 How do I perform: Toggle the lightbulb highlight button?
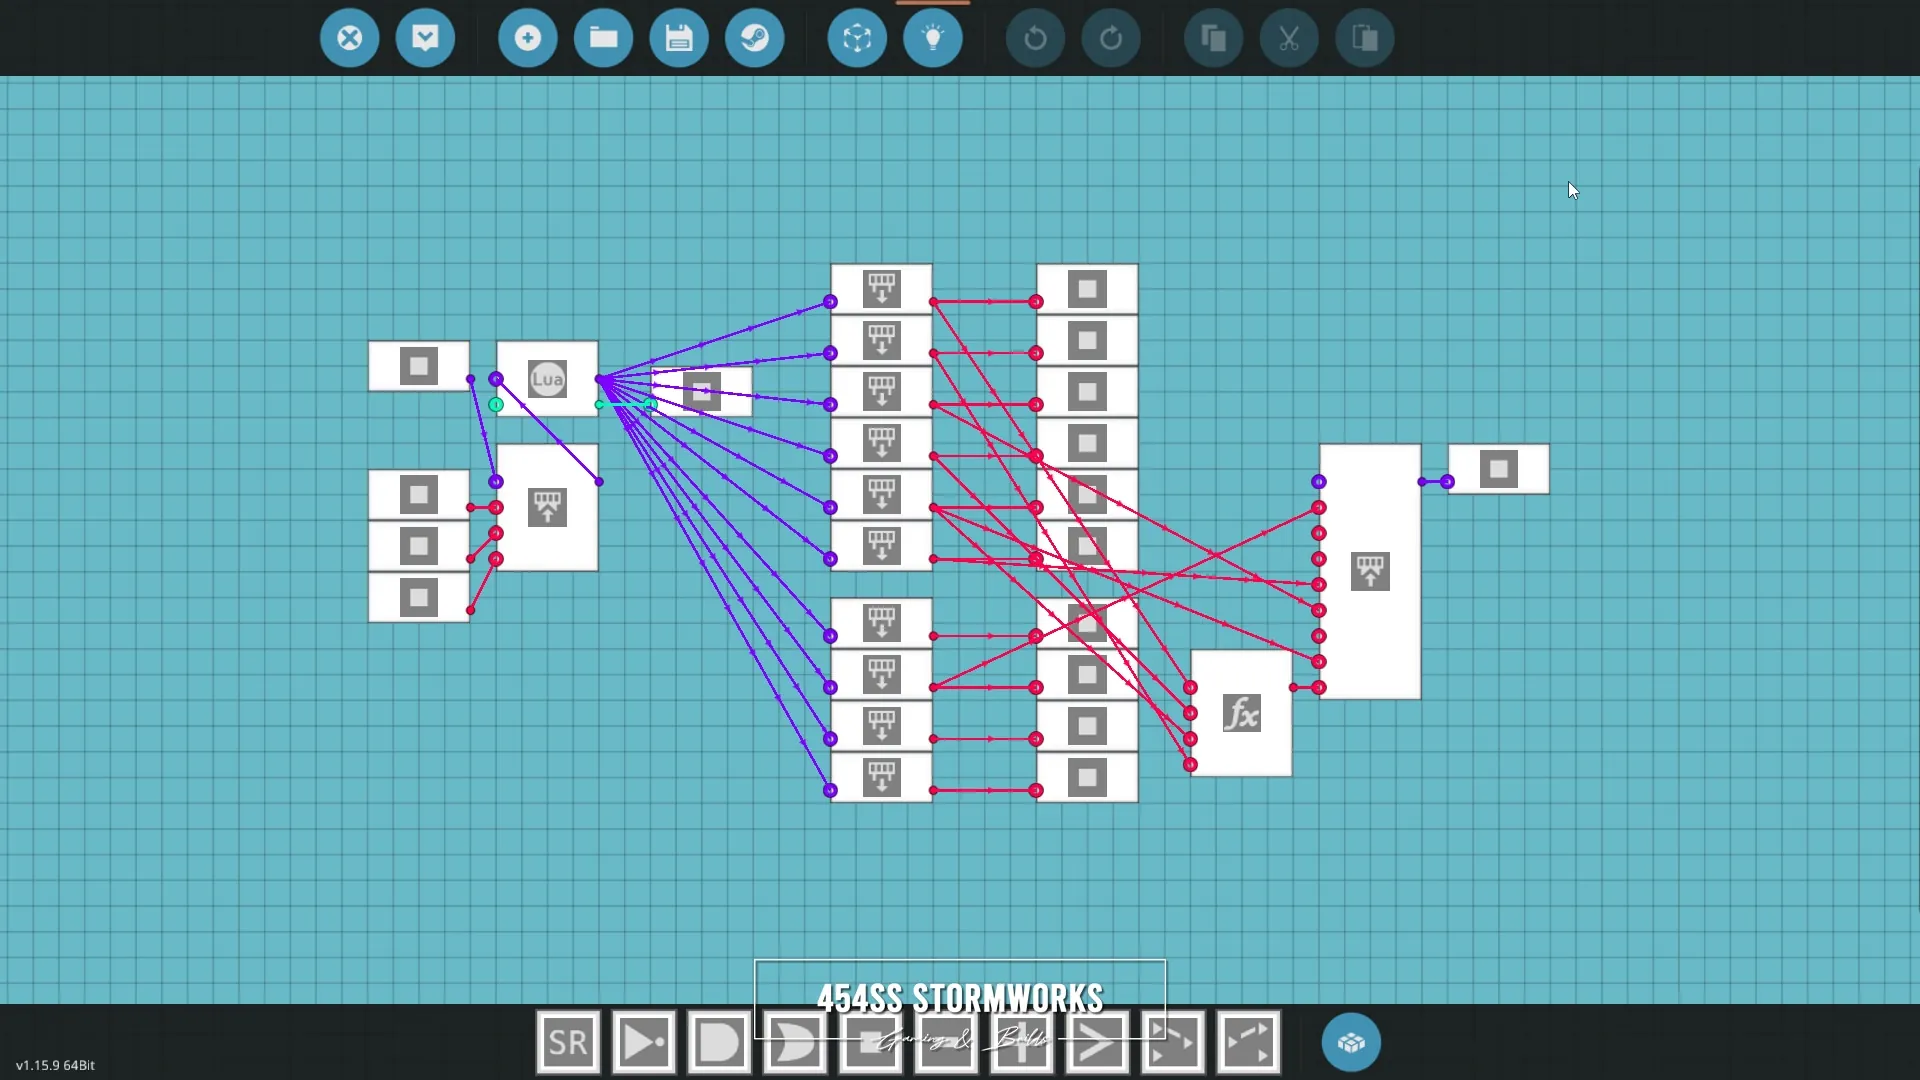click(933, 38)
